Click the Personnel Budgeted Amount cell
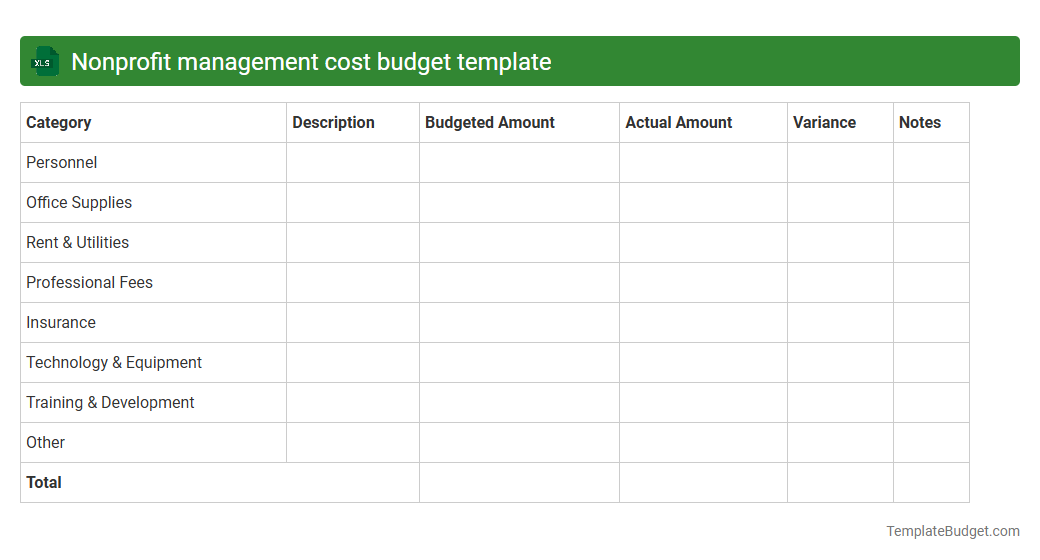Screen dimensions: 1040x560 tap(519, 163)
